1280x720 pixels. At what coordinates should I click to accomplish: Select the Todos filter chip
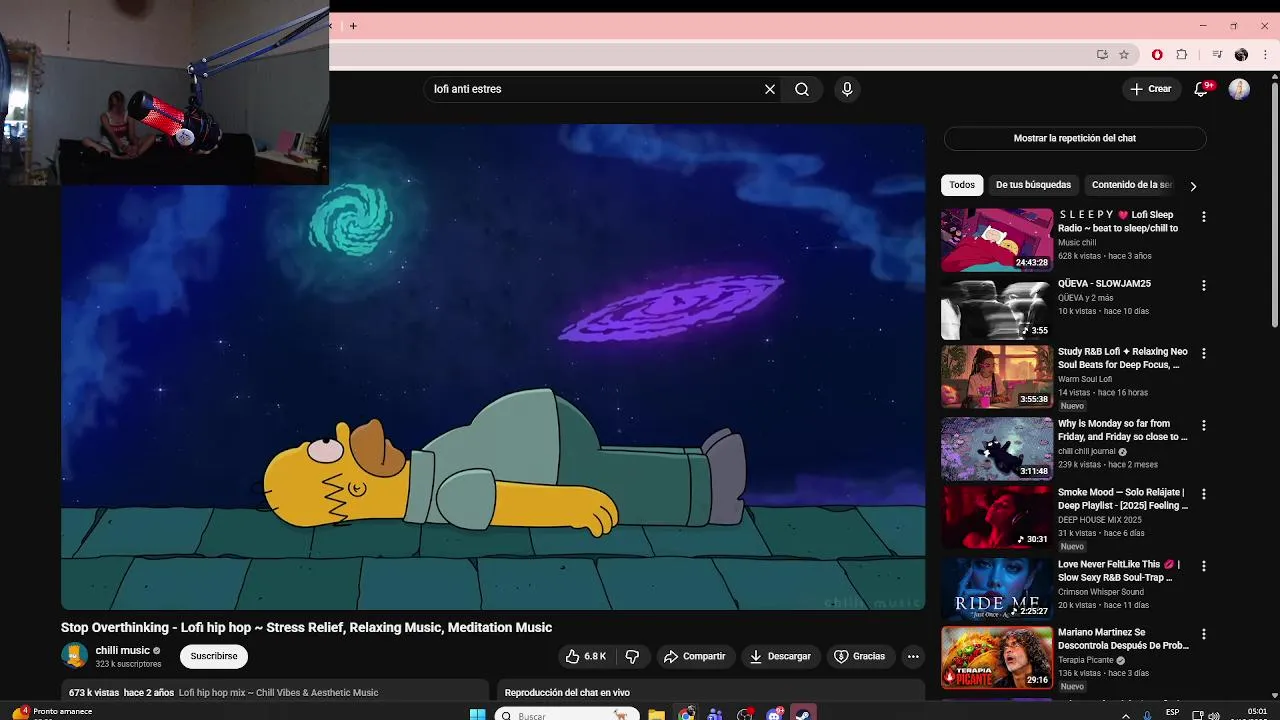tap(962, 185)
